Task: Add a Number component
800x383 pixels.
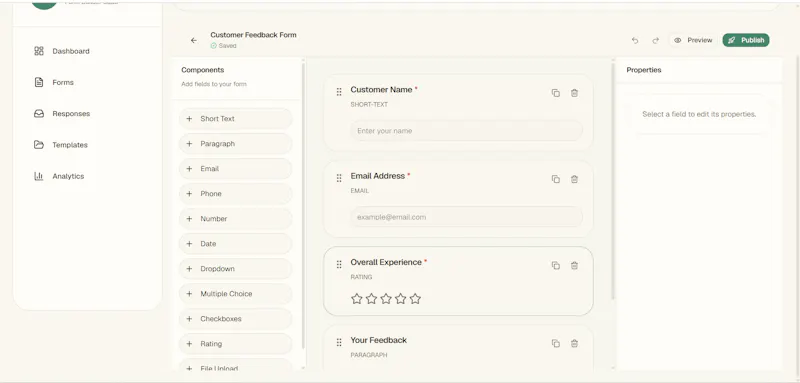Action: tap(236, 219)
